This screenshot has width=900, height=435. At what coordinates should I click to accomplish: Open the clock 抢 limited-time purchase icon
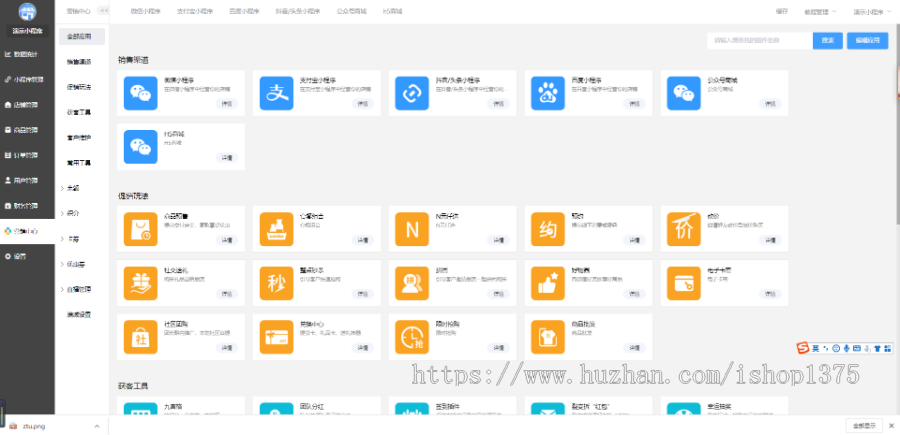(412, 337)
